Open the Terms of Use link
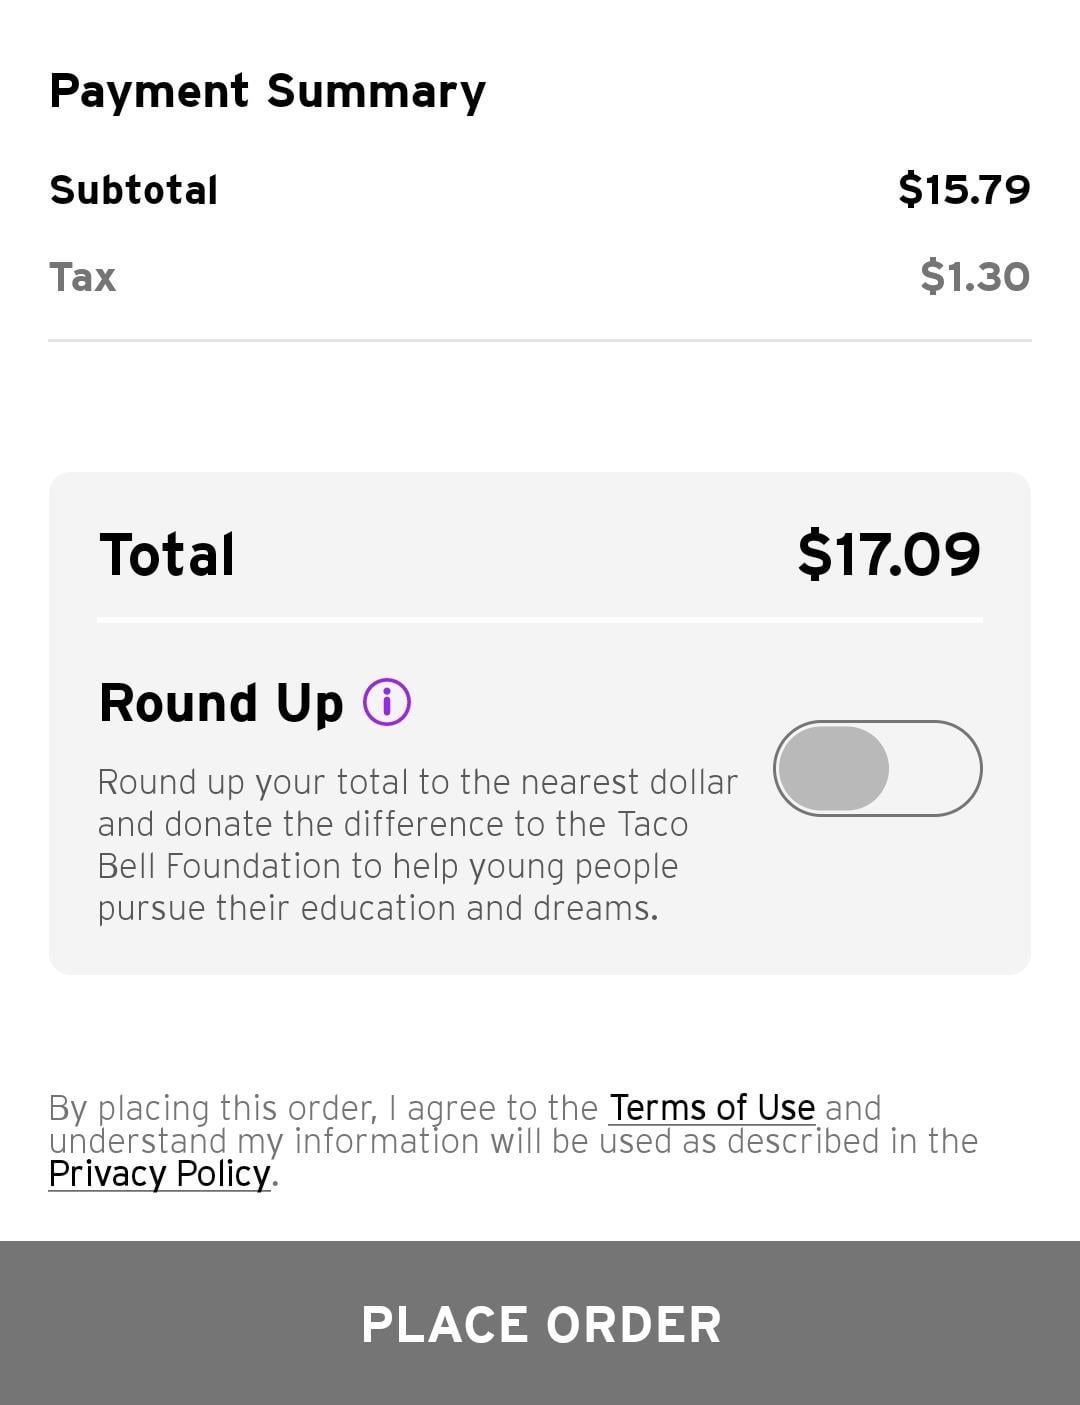The width and height of the screenshot is (1080, 1405). point(711,1108)
